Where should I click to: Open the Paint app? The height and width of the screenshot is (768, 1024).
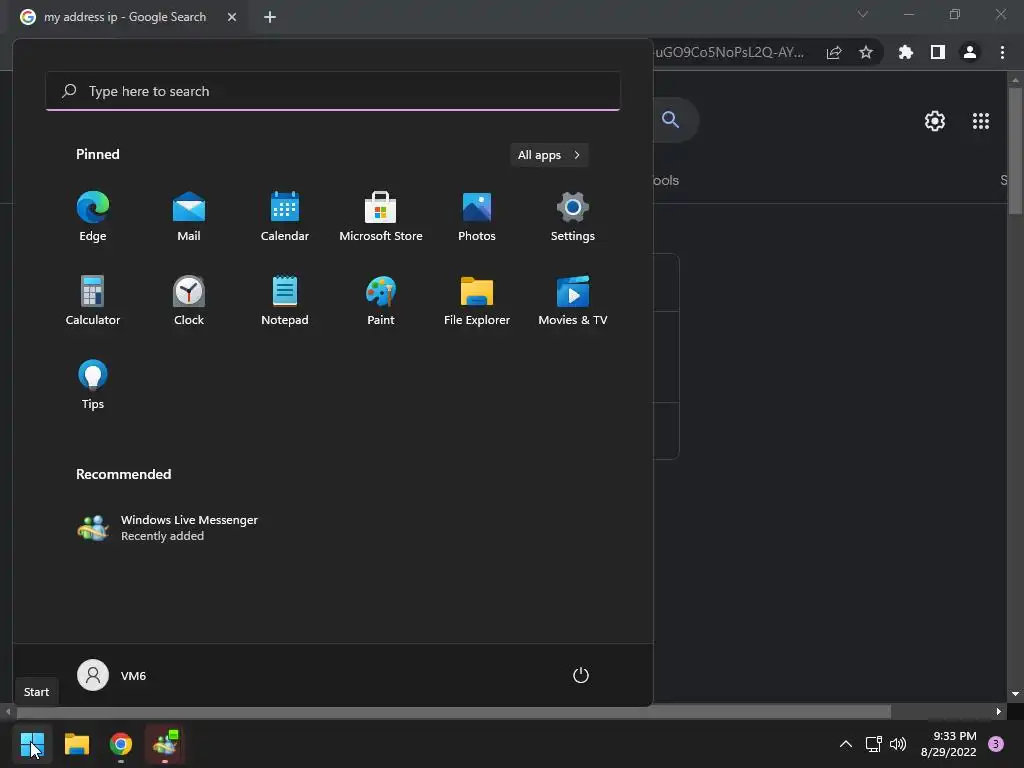[x=381, y=300]
